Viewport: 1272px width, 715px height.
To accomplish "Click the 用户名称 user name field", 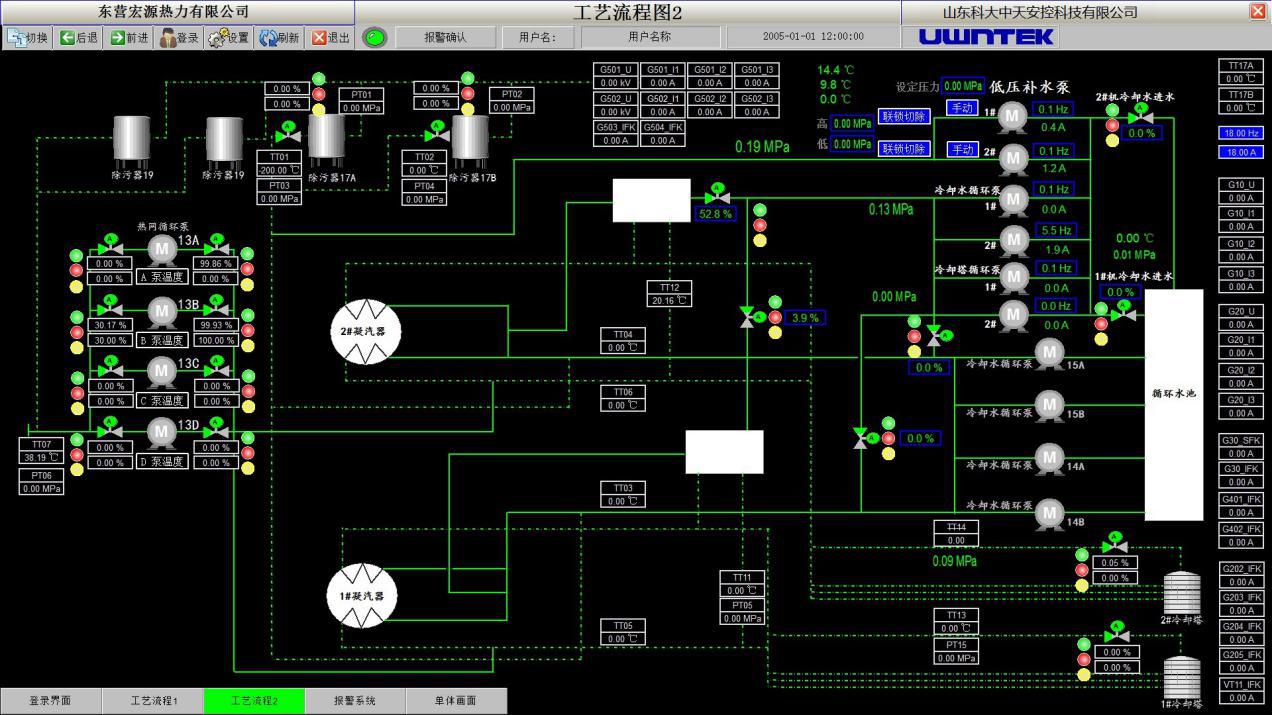I will (x=649, y=37).
